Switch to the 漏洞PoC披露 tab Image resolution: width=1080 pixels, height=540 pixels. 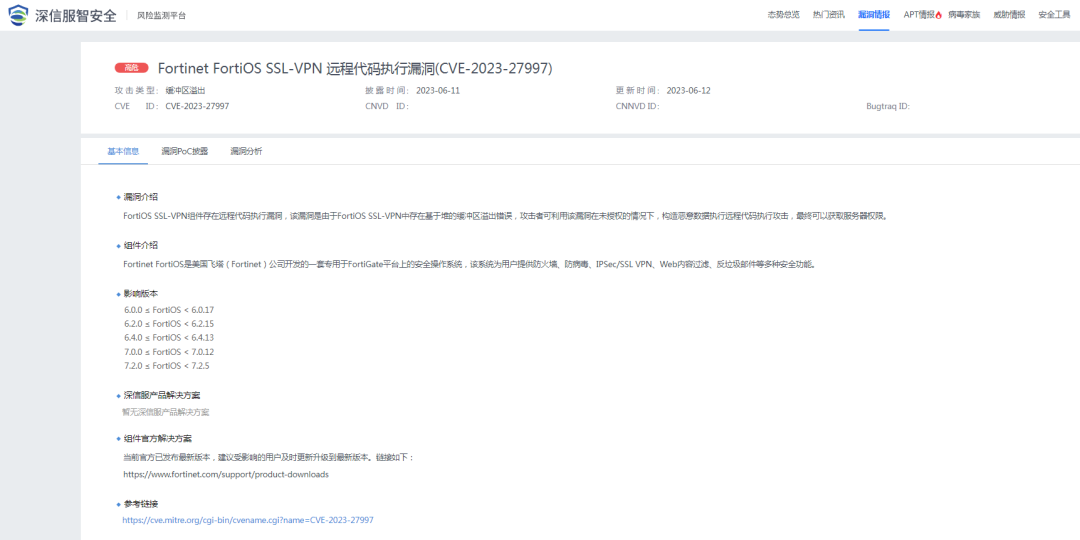tap(185, 151)
